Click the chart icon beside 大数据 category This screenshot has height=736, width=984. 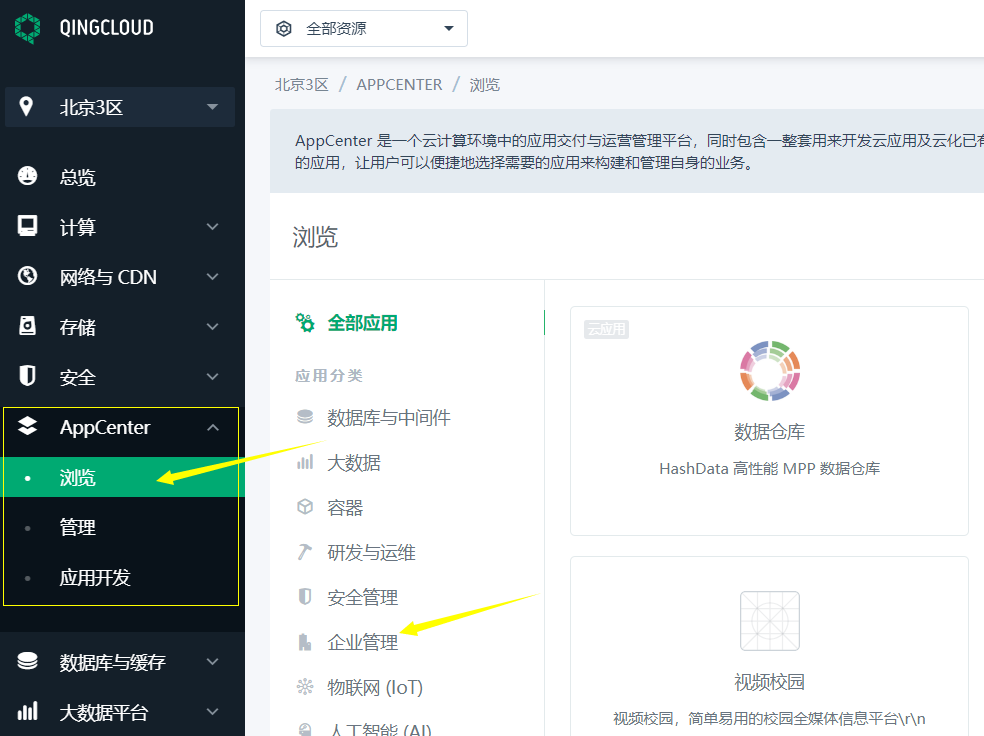pyautogui.click(x=305, y=462)
